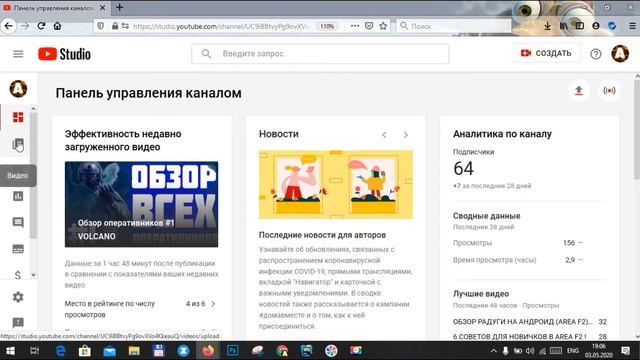Screen dimensions: 640x360
Task: Open the Firefox application menu
Action: tap(632, 26)
